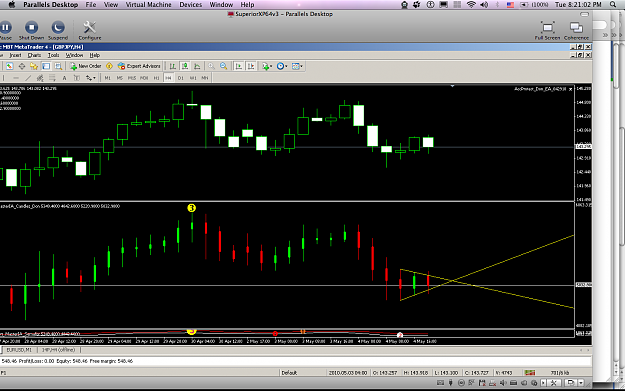Open the Templates dropdown
The height and width of the screenshot is (391, 625).
point(297,66)
